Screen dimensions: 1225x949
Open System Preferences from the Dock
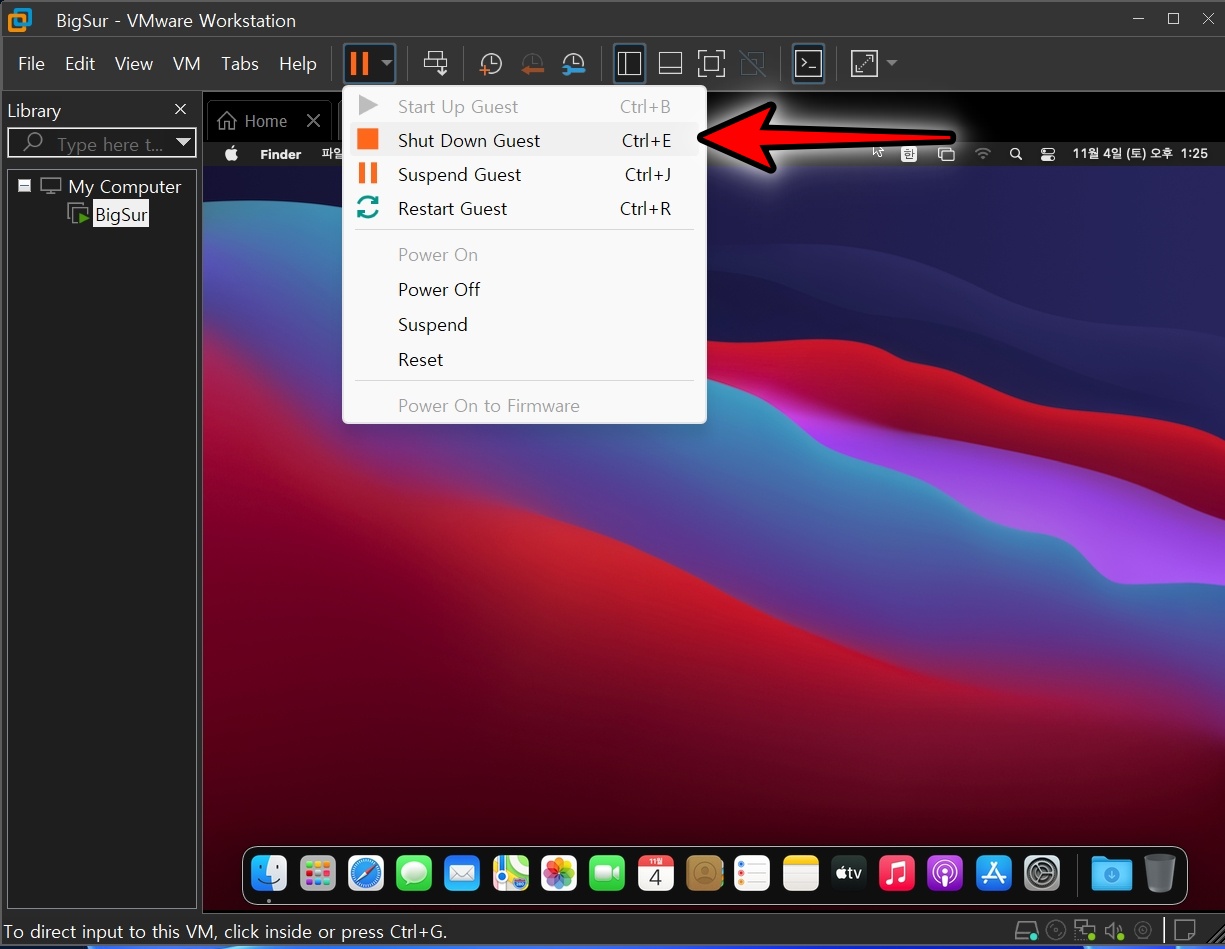click(x=1042, y=874)
